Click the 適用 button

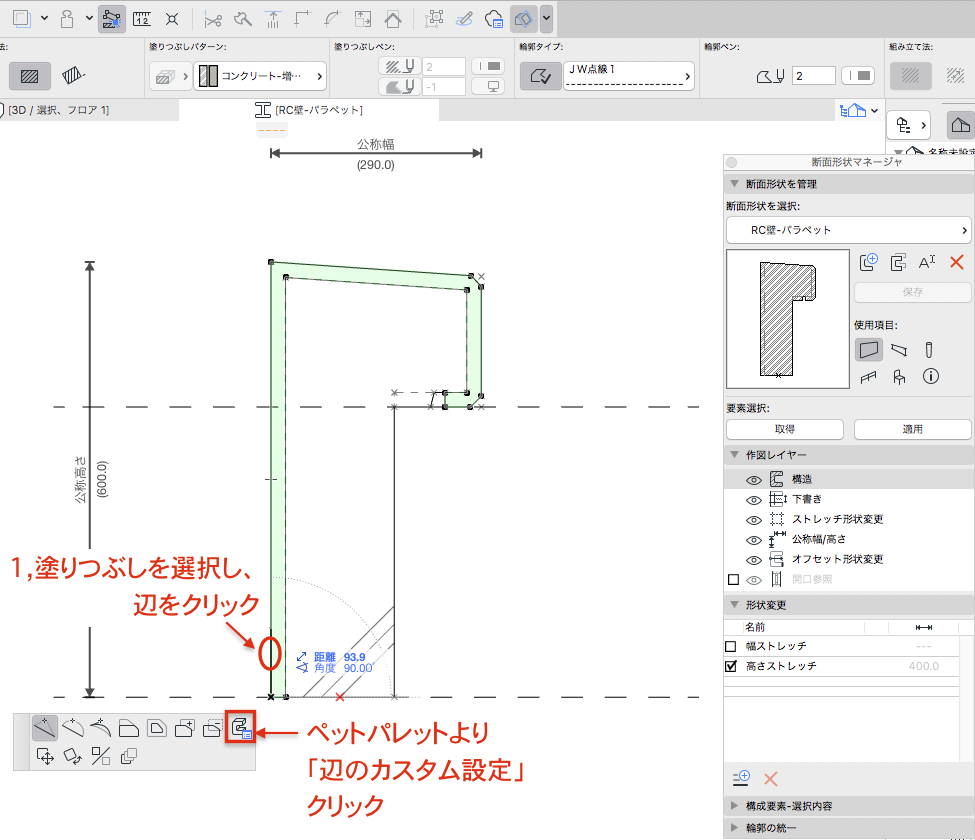point(912,429)
